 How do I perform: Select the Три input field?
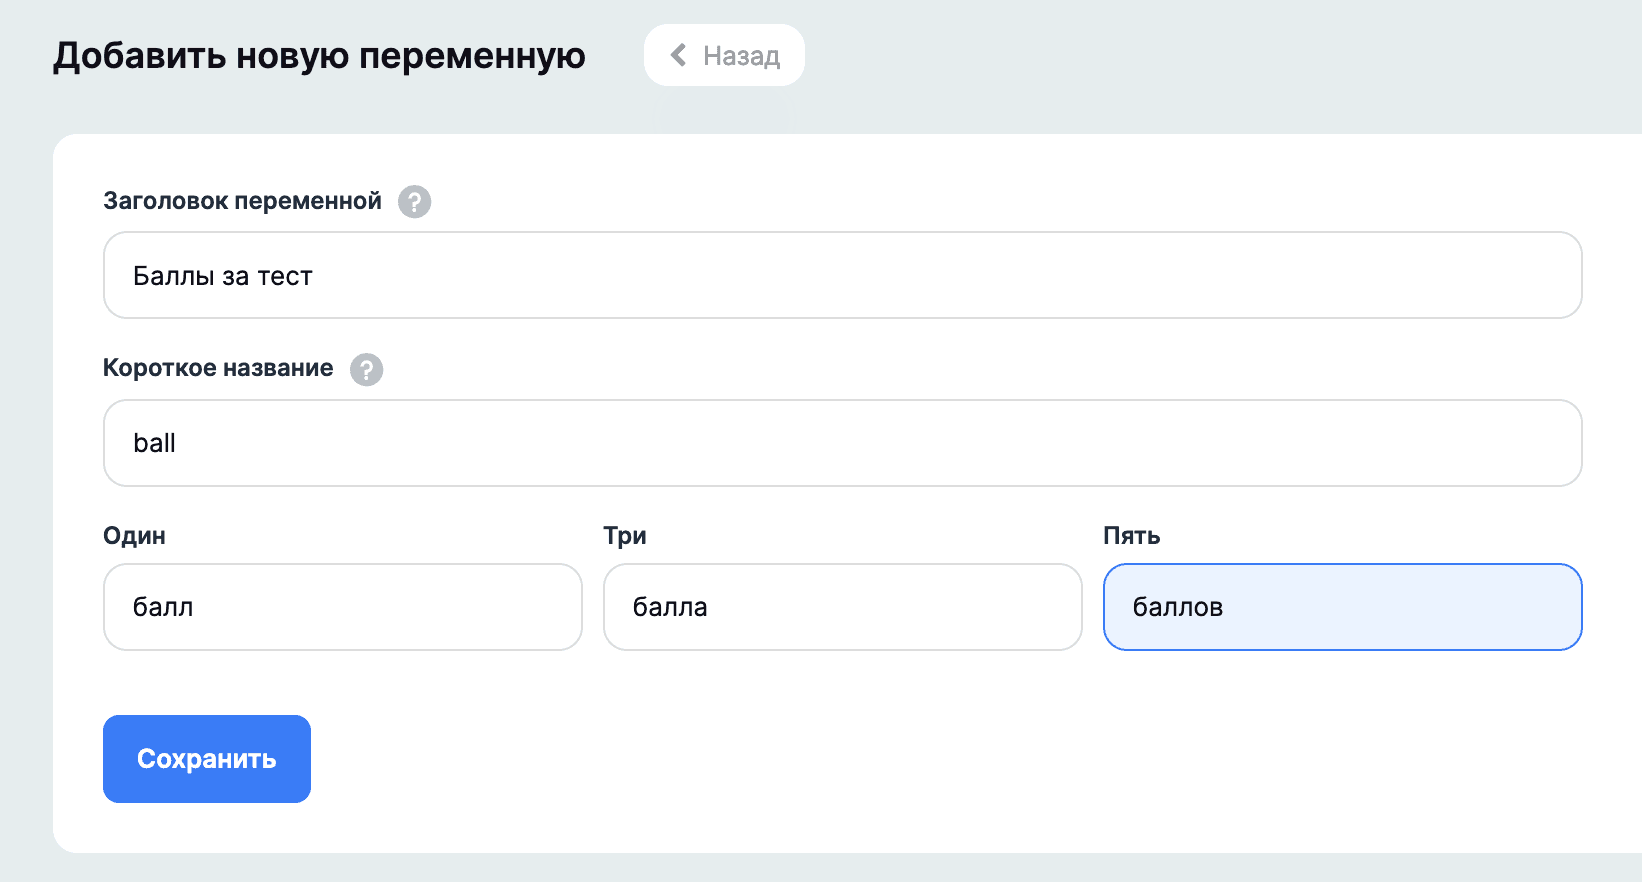click(x=842, y=607)
